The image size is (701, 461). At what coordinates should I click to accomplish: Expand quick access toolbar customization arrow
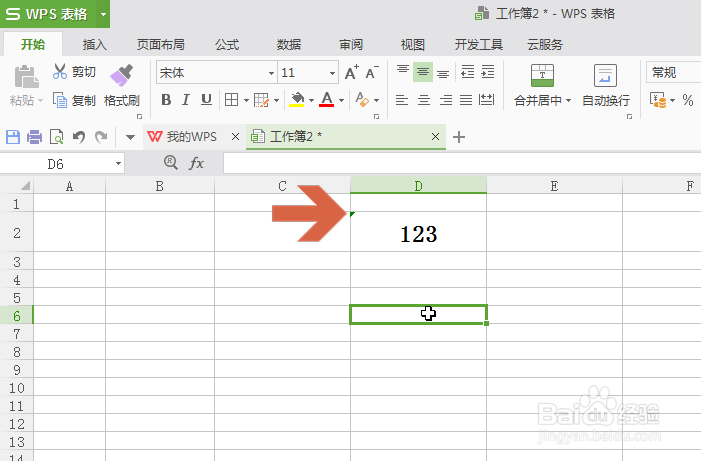[130, 137]
